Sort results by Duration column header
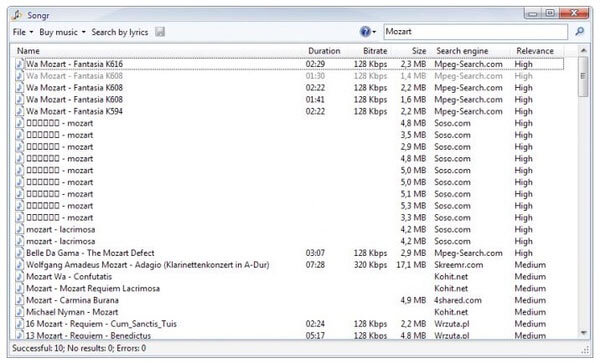Viewport: 600px width, 363px height. click(324, 51)
